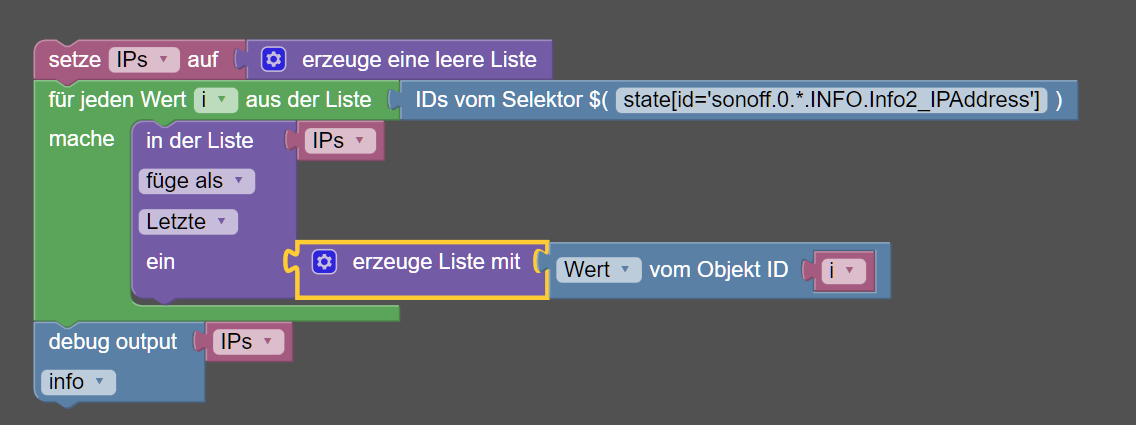Click the 'erzeuge eine leere Liste' block text

(x=418, y=60)
